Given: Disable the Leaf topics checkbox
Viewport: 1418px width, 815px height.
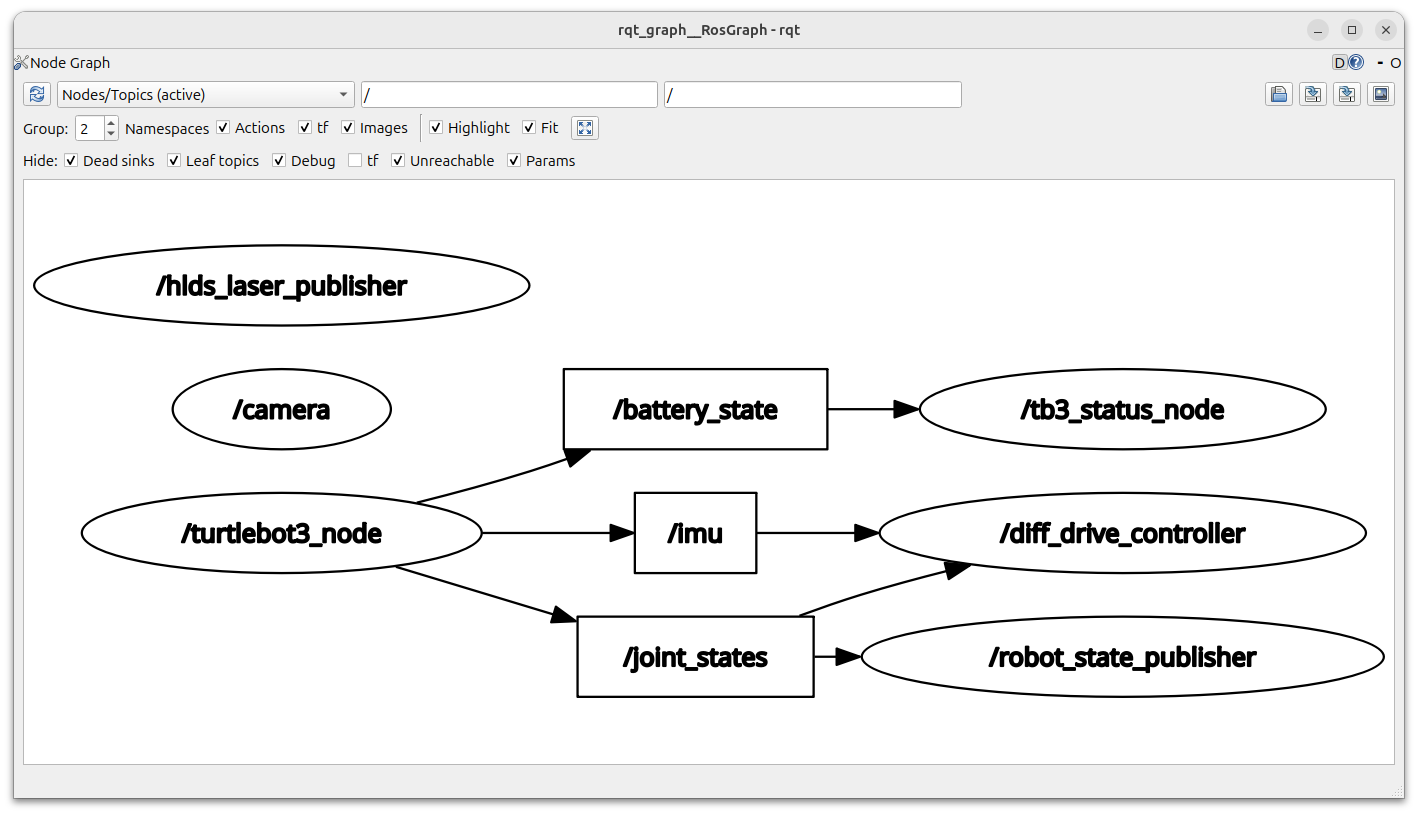Looking at the screenshot, I should pos(174,161).
